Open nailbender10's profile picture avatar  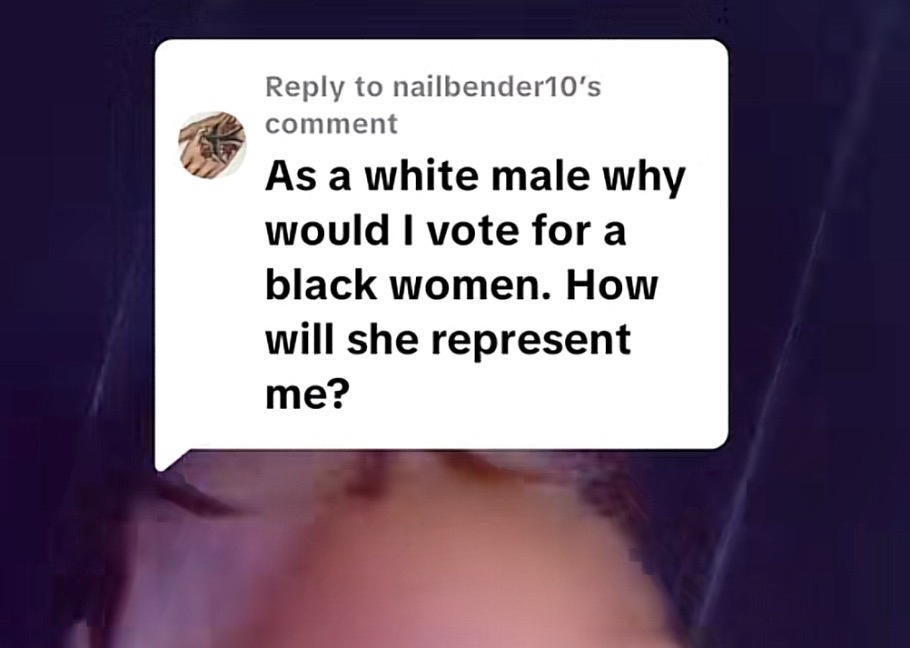click(x=212, y=145)
